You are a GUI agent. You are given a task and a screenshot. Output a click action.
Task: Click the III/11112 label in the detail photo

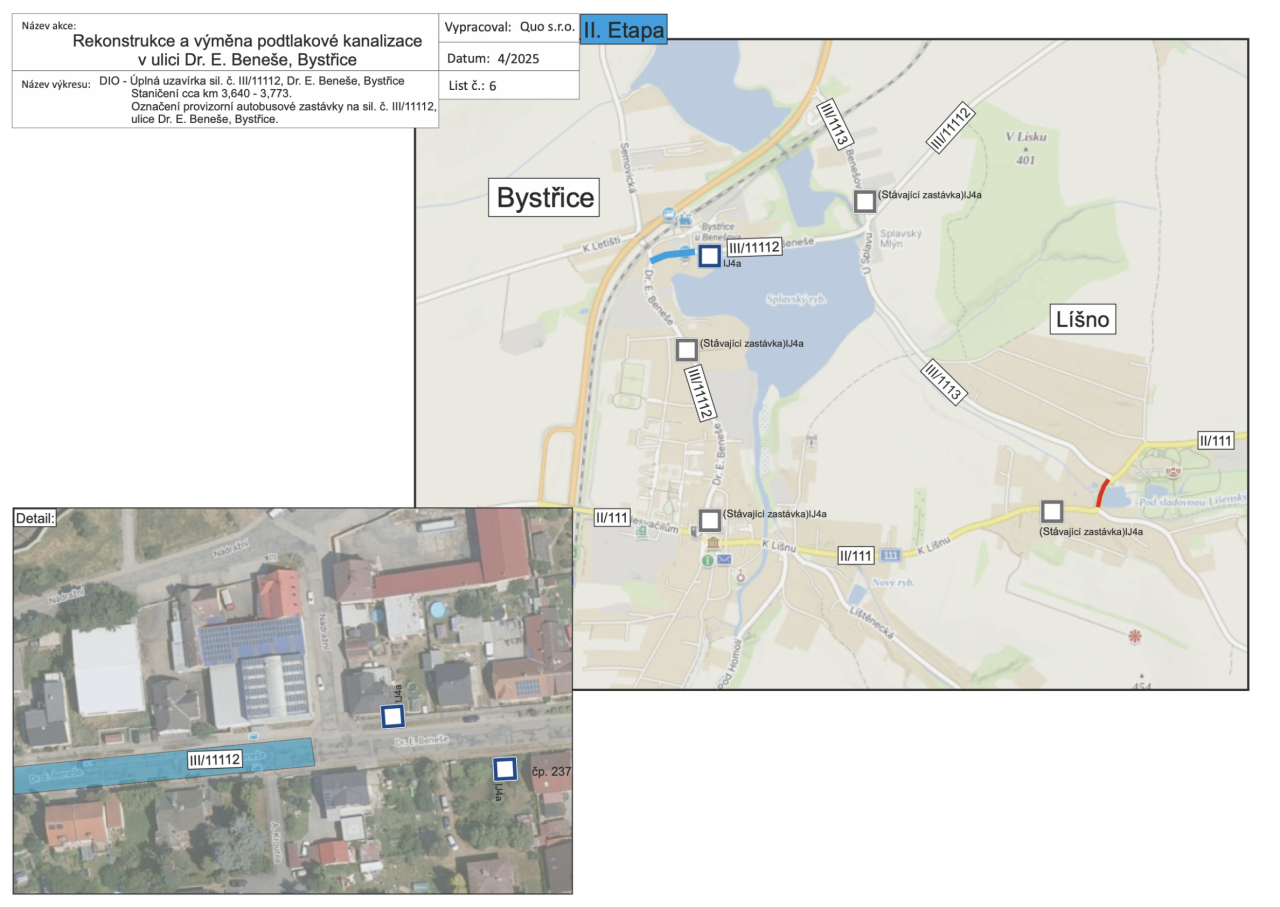pos(215,760)
